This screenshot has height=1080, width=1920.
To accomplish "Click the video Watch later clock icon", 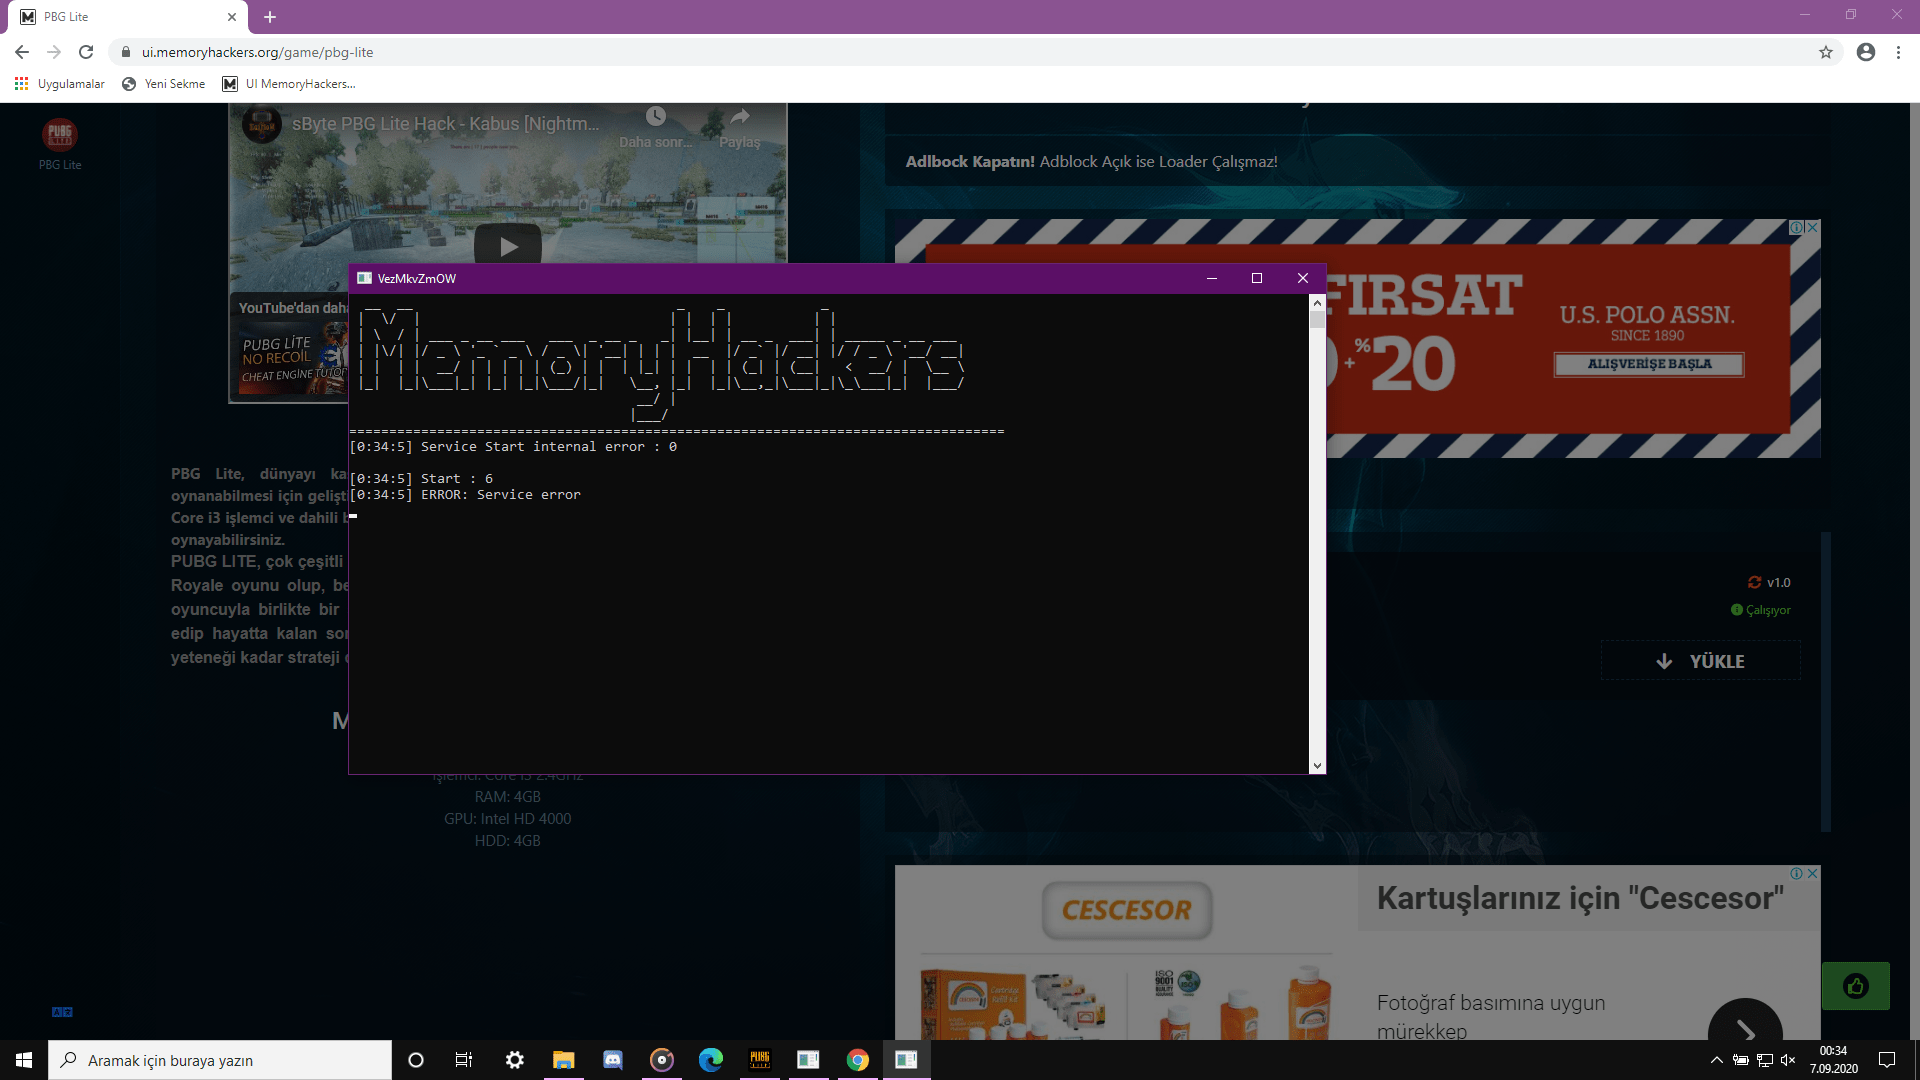I will [655, 117].
